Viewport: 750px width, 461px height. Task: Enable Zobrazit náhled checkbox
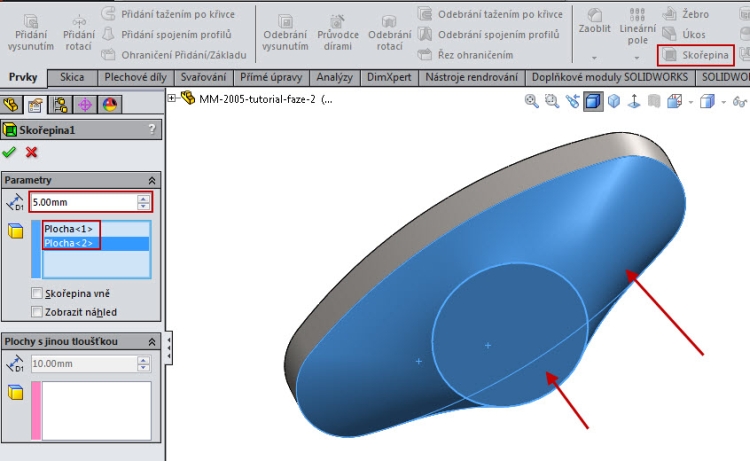37,312
